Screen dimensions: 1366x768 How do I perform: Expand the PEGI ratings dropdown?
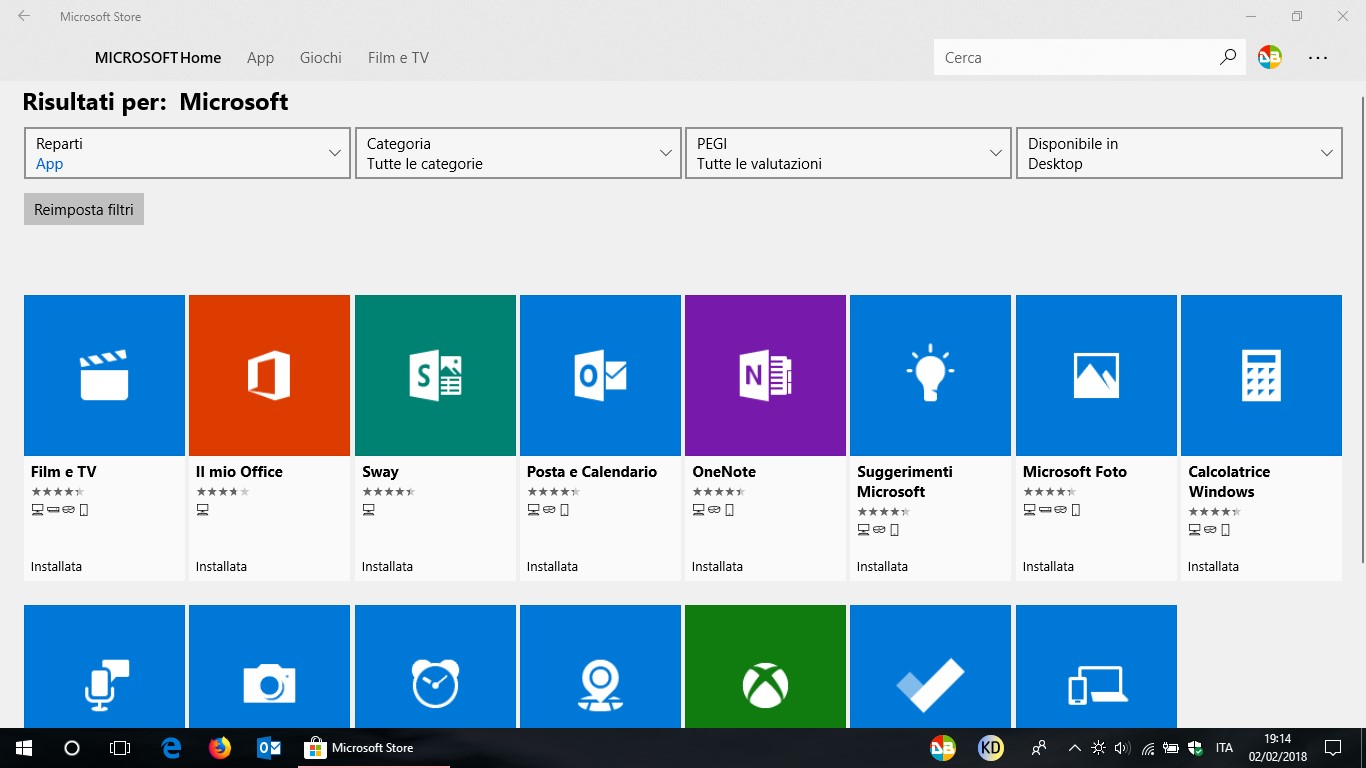848,153
